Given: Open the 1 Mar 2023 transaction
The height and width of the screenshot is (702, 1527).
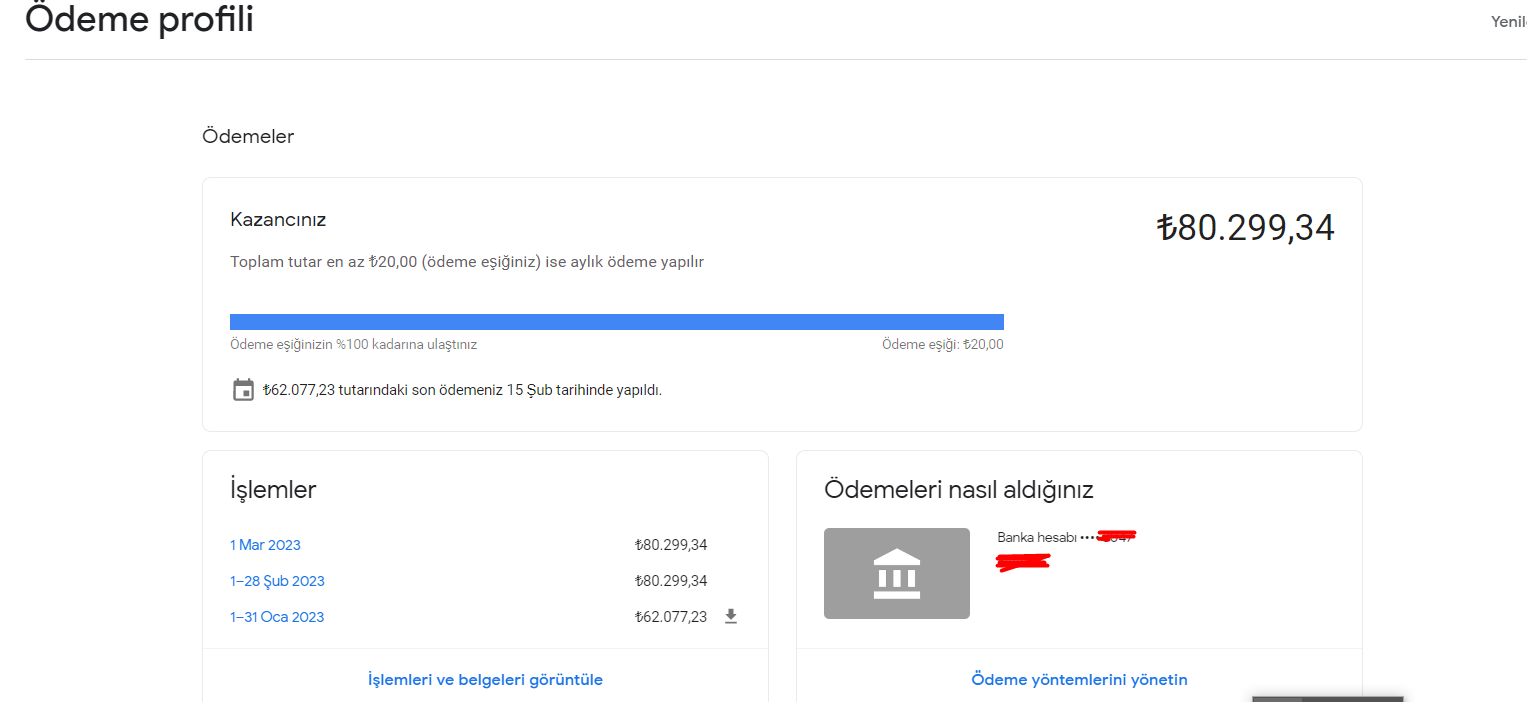Looking at the screenshot, I should click(265, 545).
